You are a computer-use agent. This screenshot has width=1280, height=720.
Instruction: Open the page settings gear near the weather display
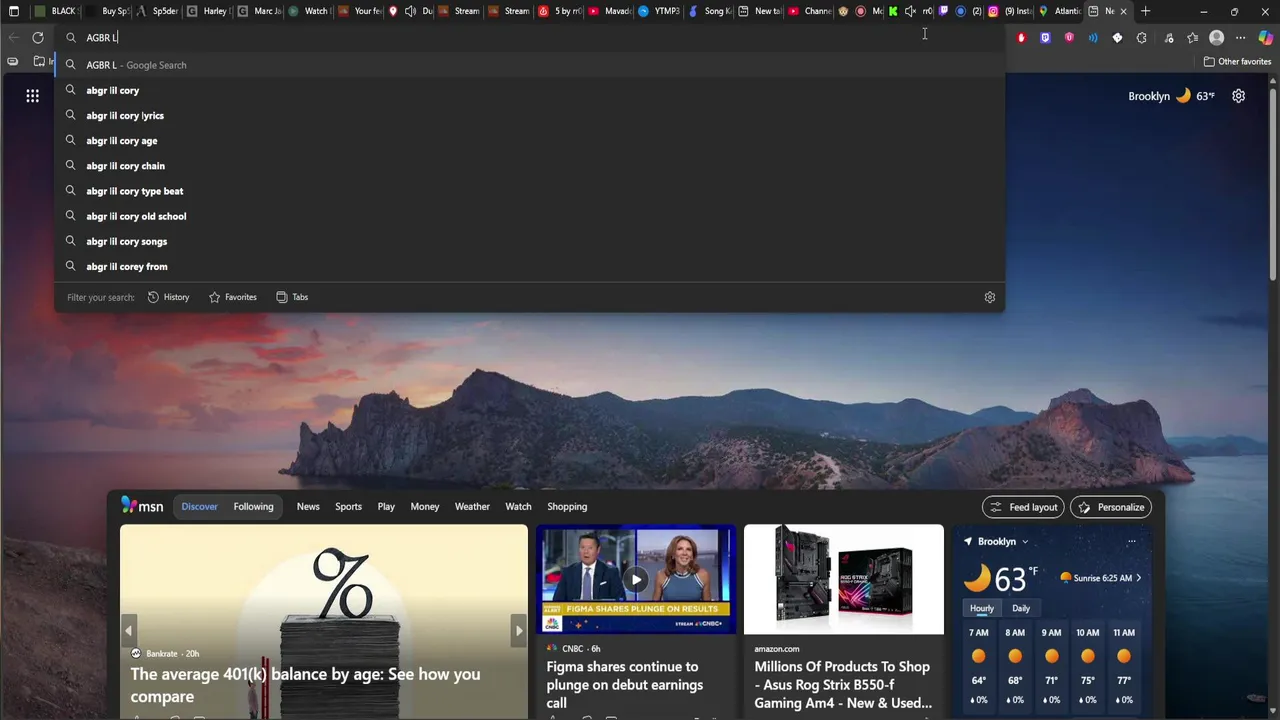[1239, 96]
